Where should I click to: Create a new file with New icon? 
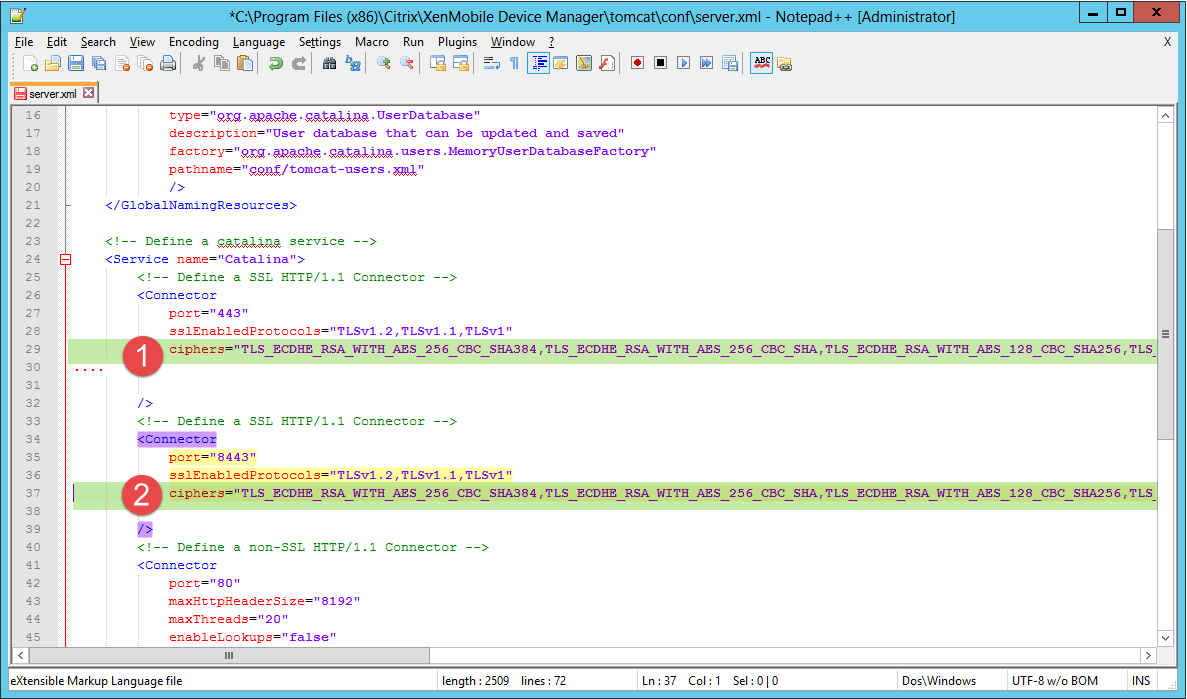[30, 64]
